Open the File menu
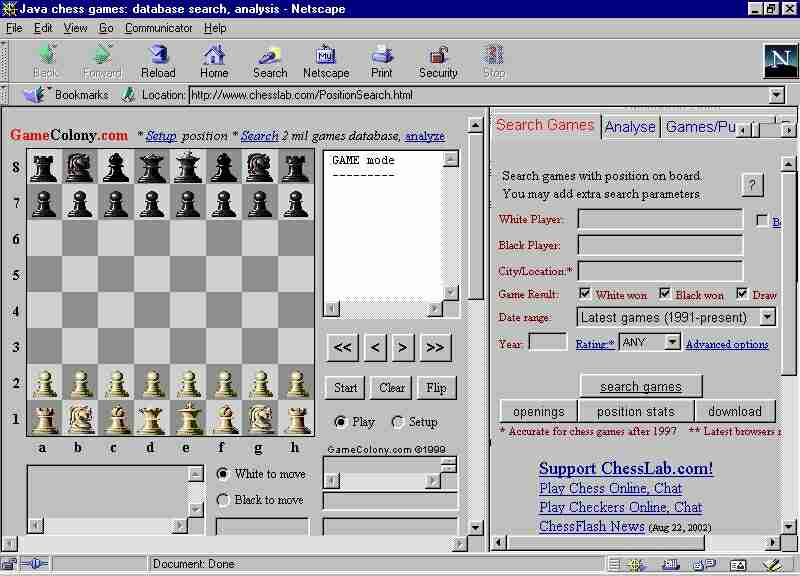The image size is (800, 576). tap(14, 28)
